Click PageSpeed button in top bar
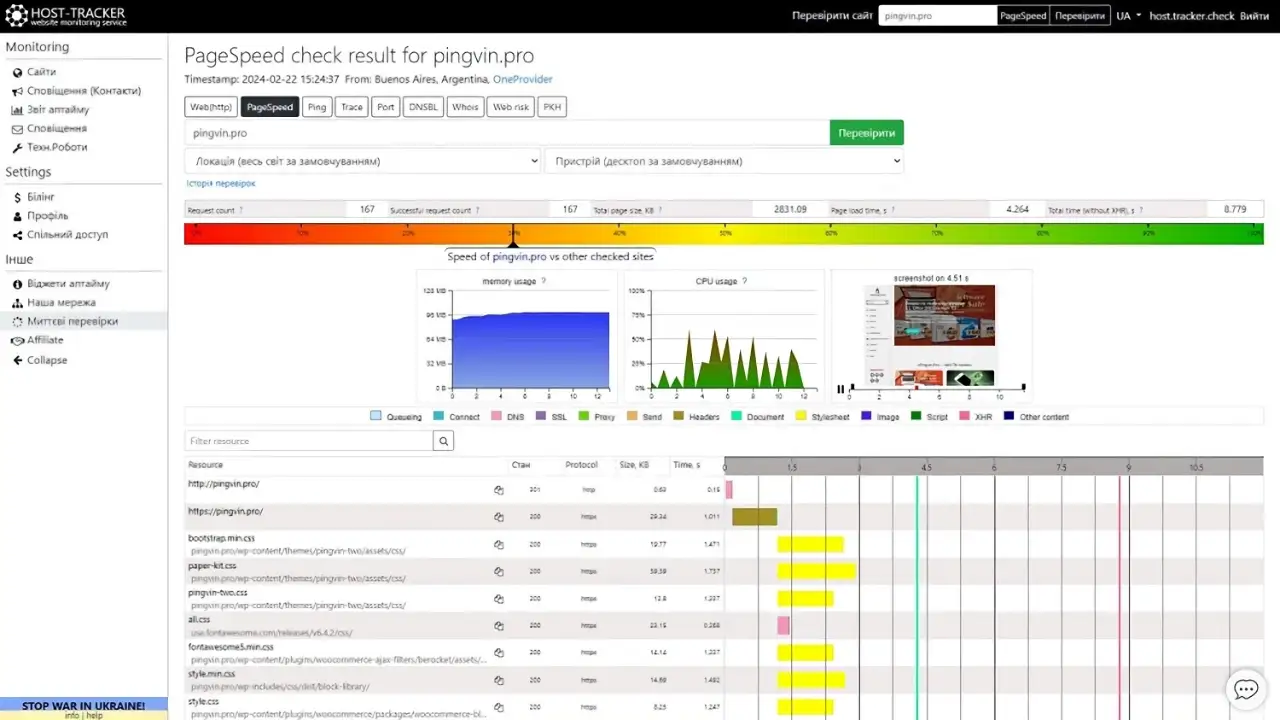Image resolution: width=1280 pixels, height=720 pixels. 1023,16
